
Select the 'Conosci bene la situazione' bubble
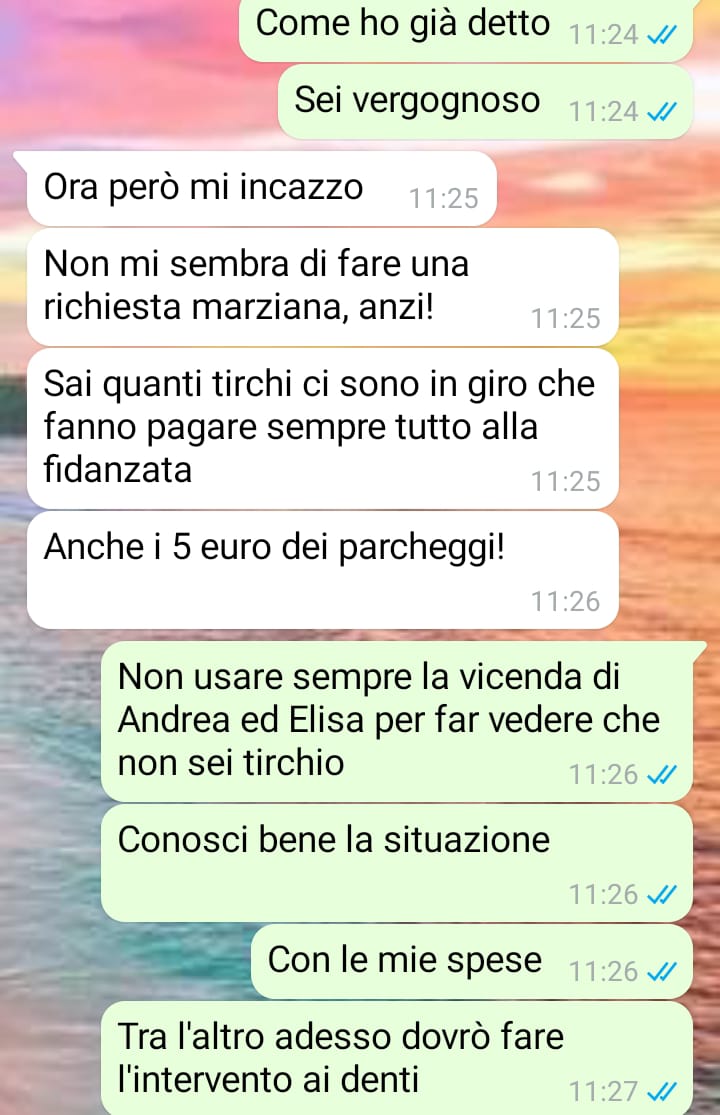pyautogui.click(x=397, y=863)
